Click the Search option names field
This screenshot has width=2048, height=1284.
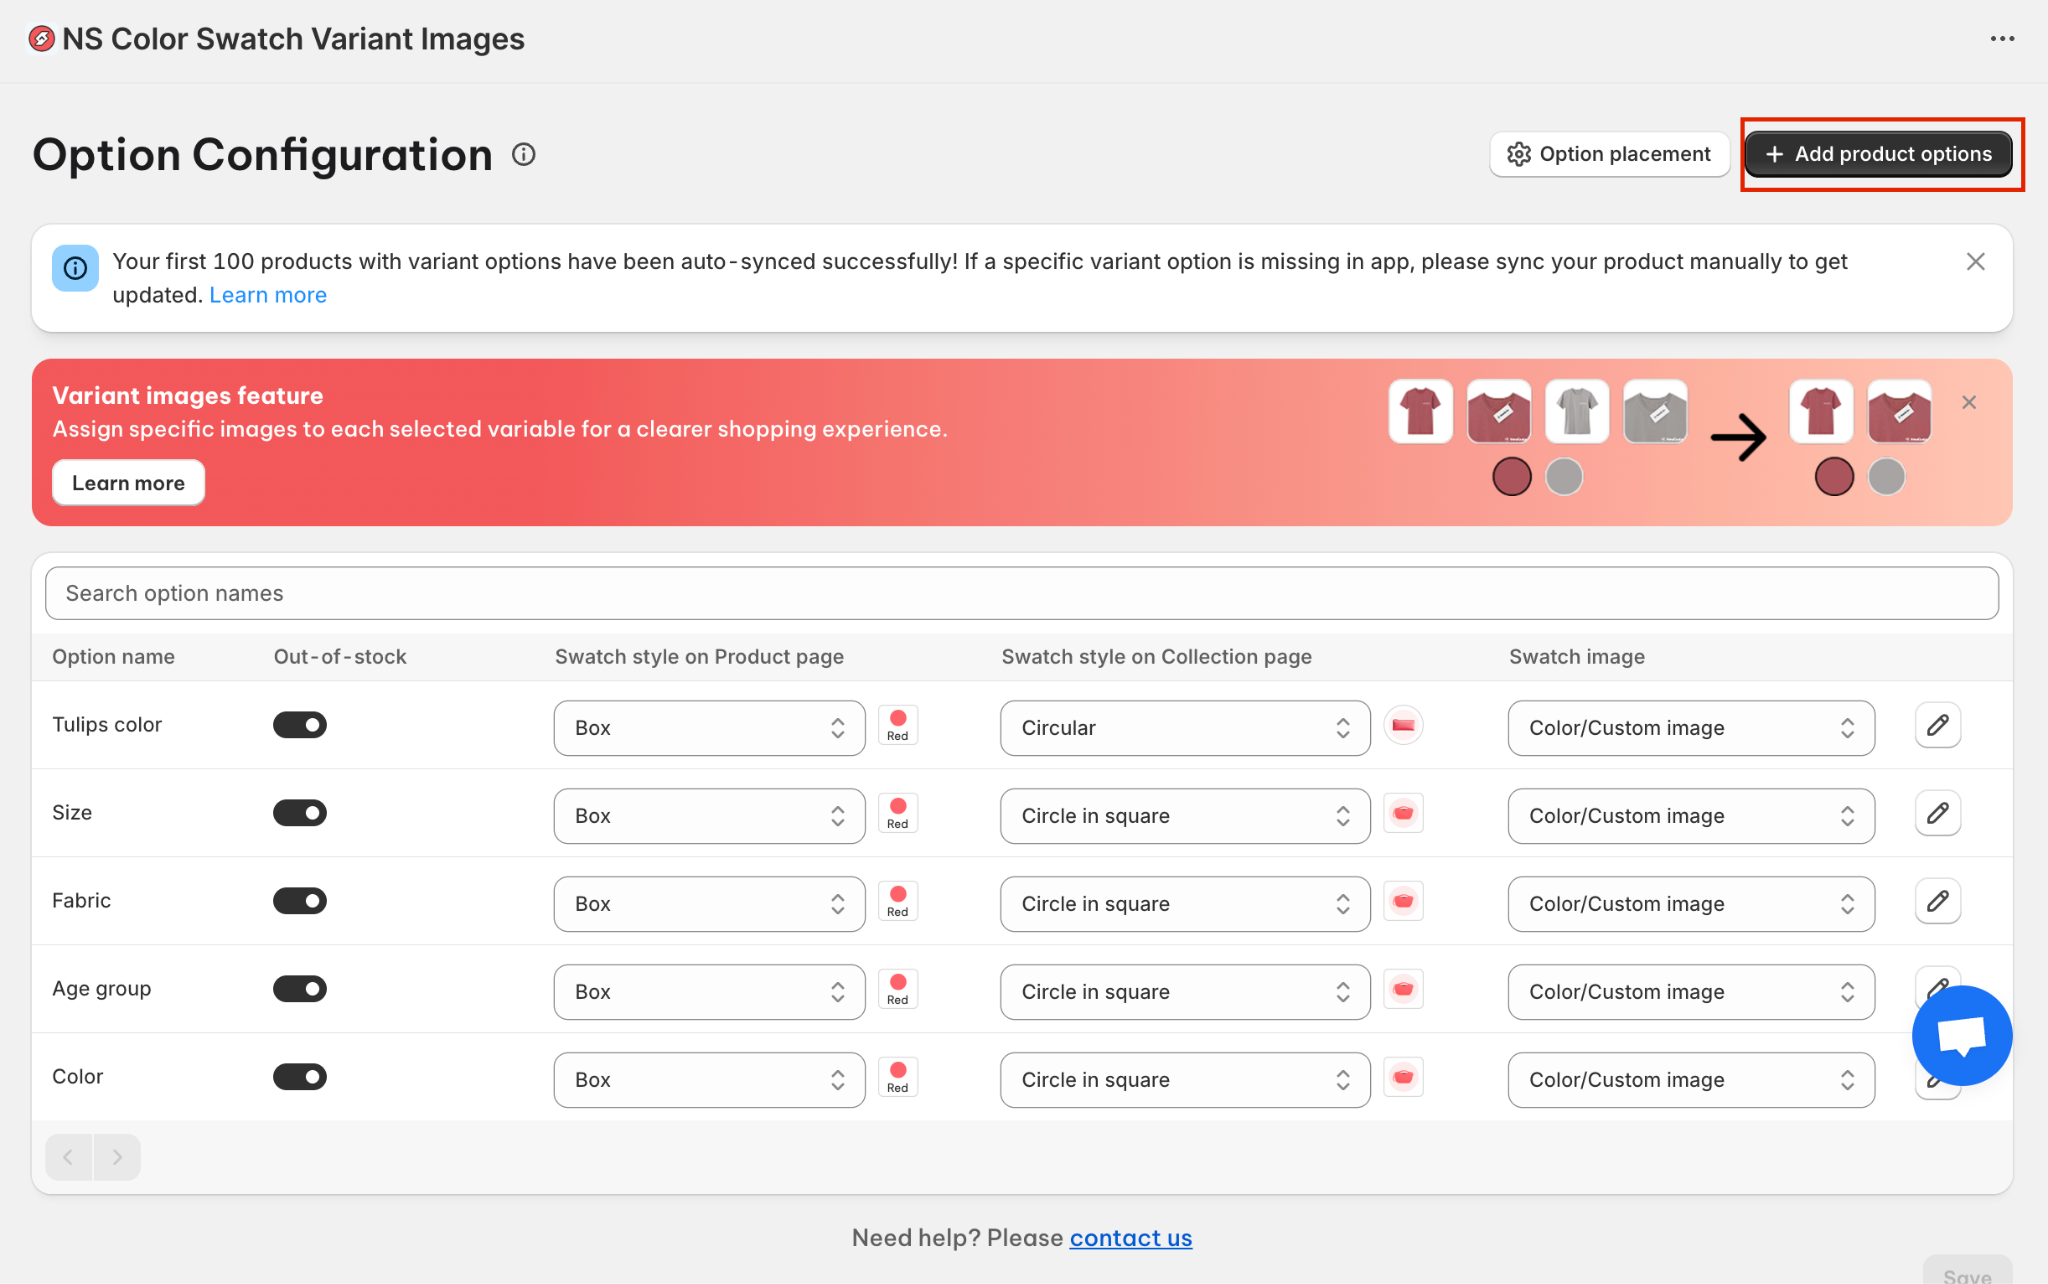(1020, 594)
